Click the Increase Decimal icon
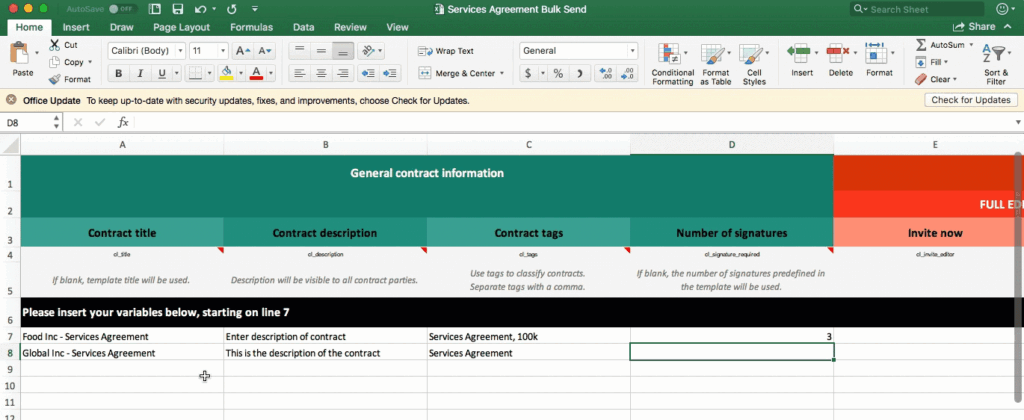This screenshot has height=420, width=1024. coord(605,73)
